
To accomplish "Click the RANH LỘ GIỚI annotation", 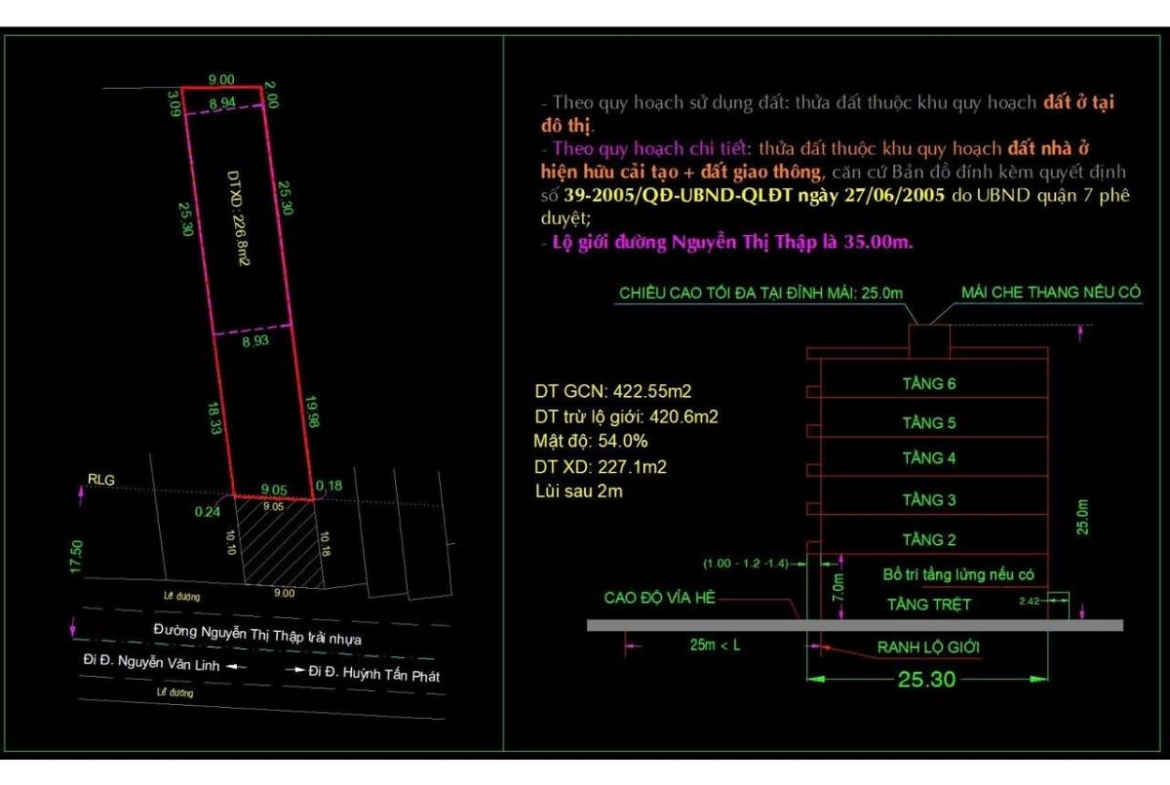I will click(x=928, y=648).
